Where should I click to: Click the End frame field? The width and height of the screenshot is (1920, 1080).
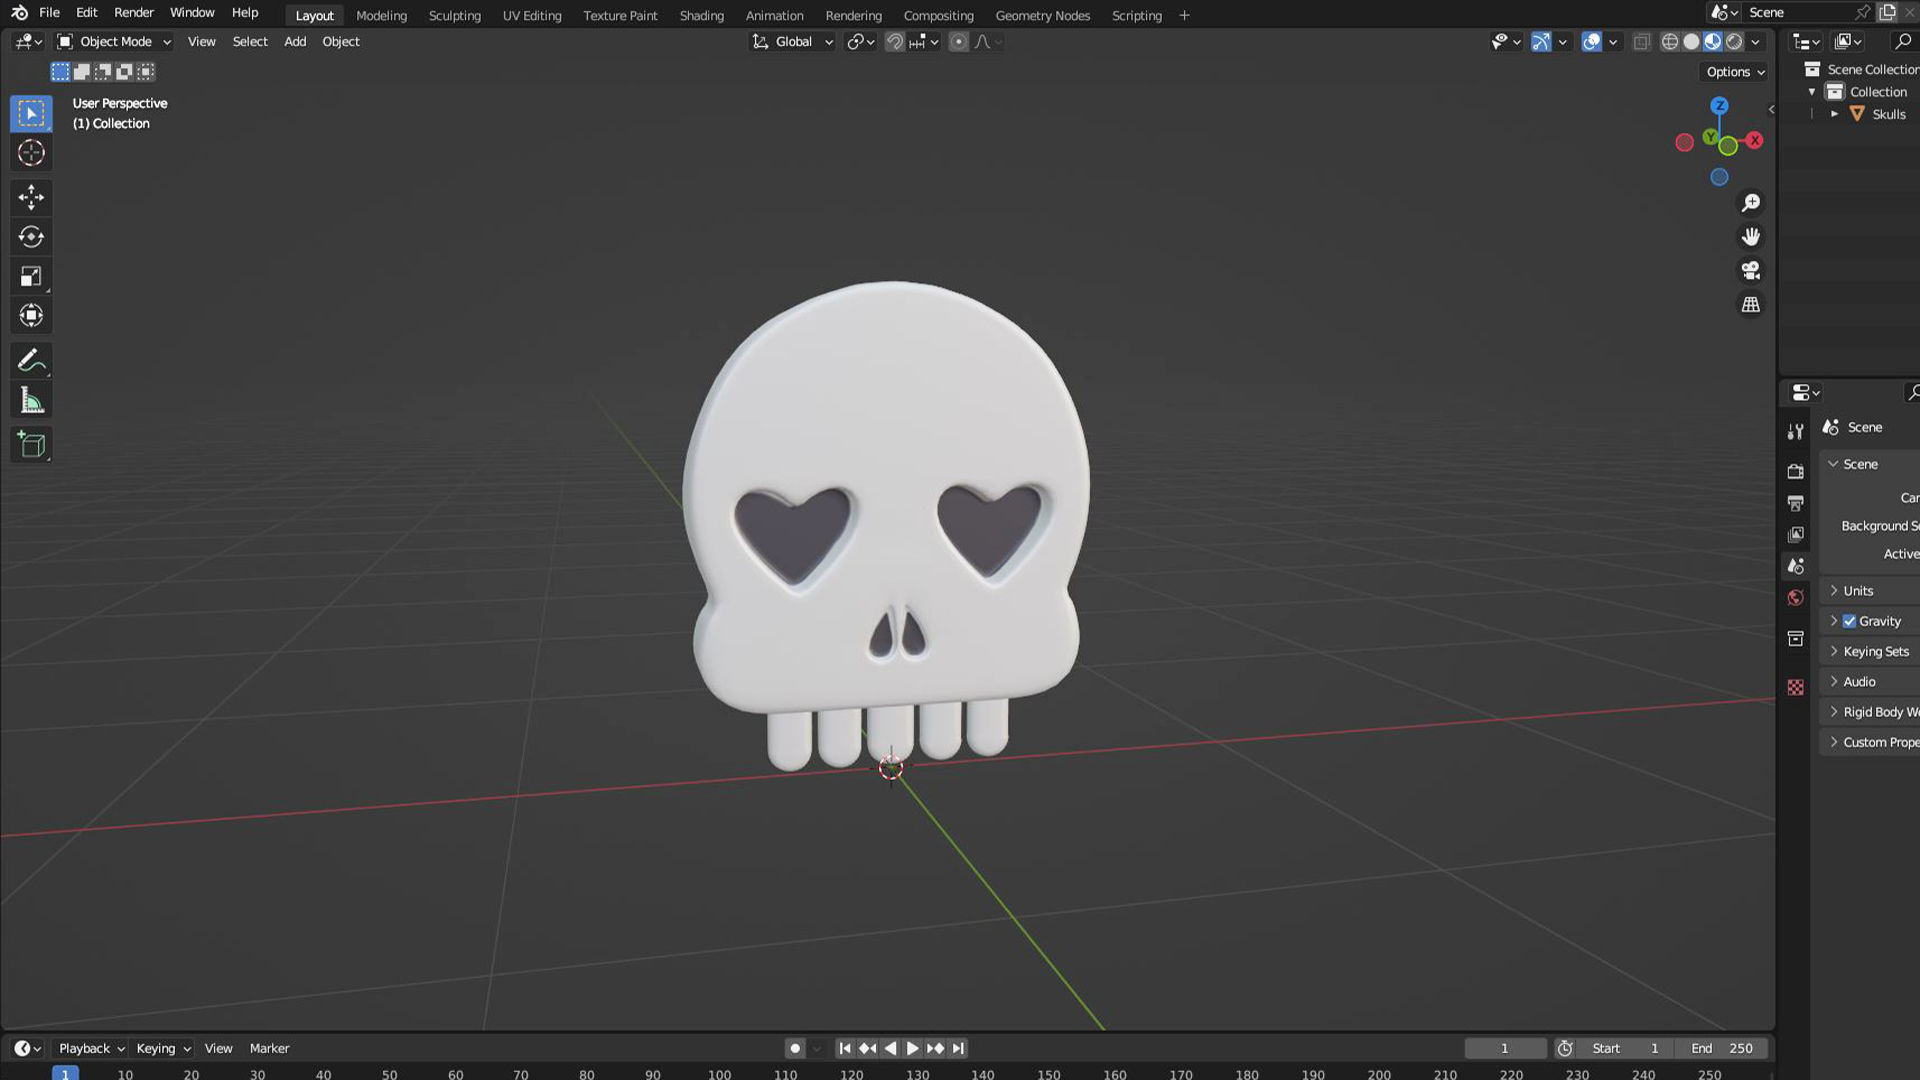click(1721, 1048)
